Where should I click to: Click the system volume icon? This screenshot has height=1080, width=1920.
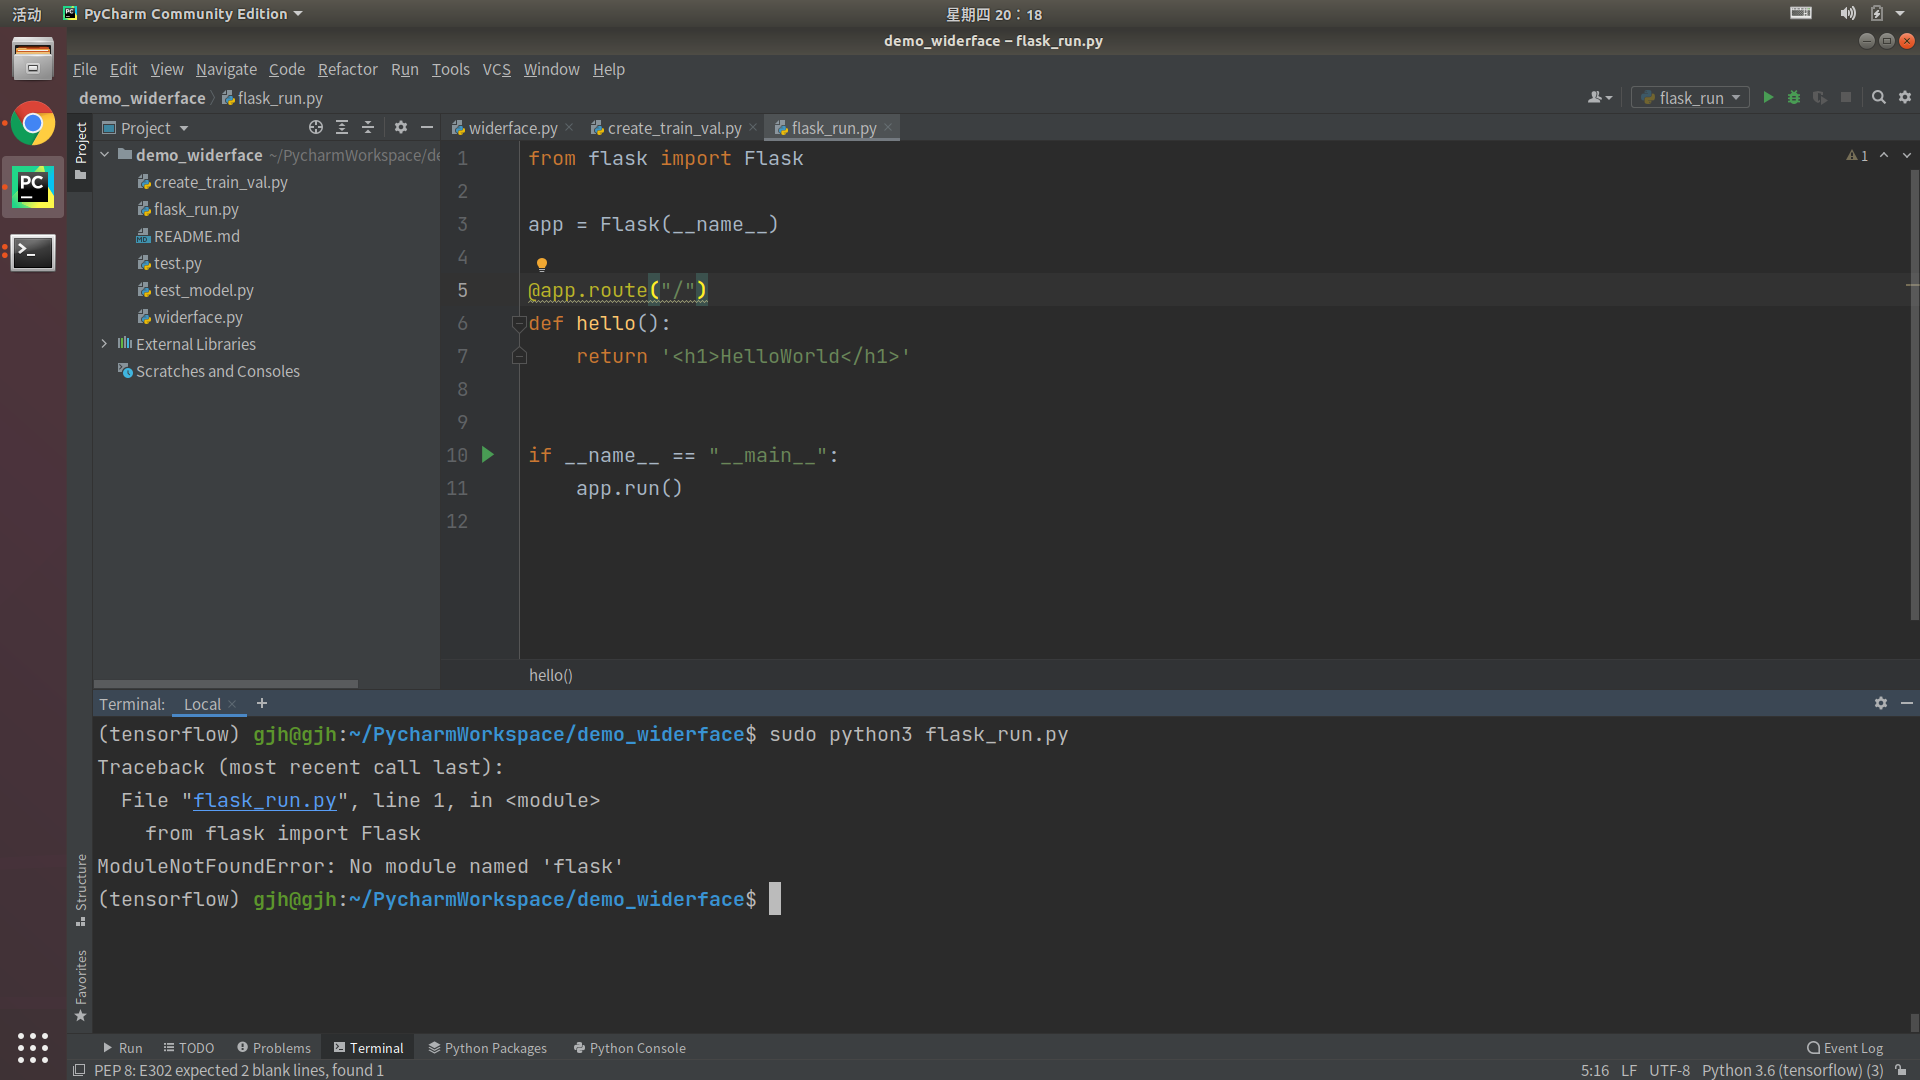tap(1847, 14)
